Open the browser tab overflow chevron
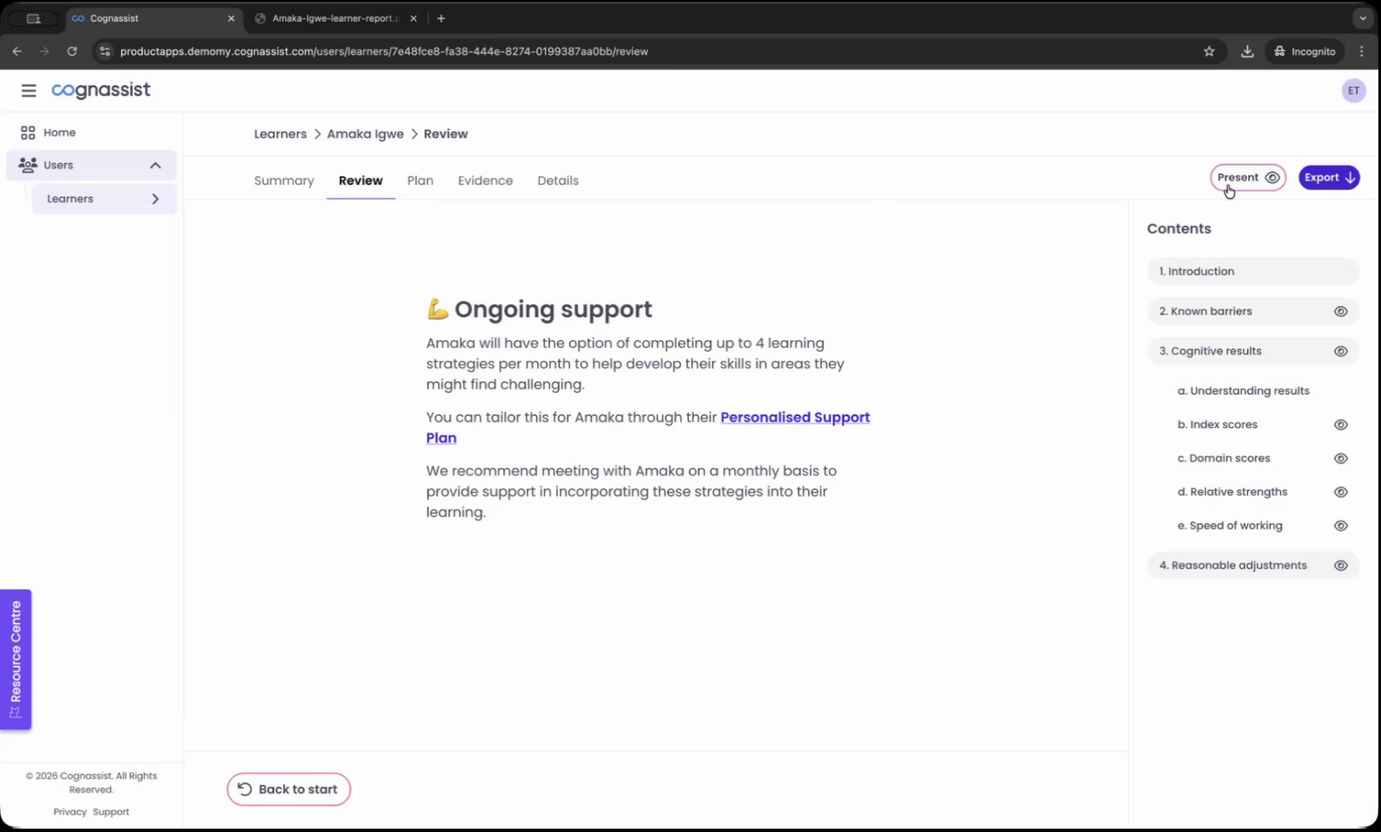Viewport: 1381px width, 832px height. [1362, 18]
